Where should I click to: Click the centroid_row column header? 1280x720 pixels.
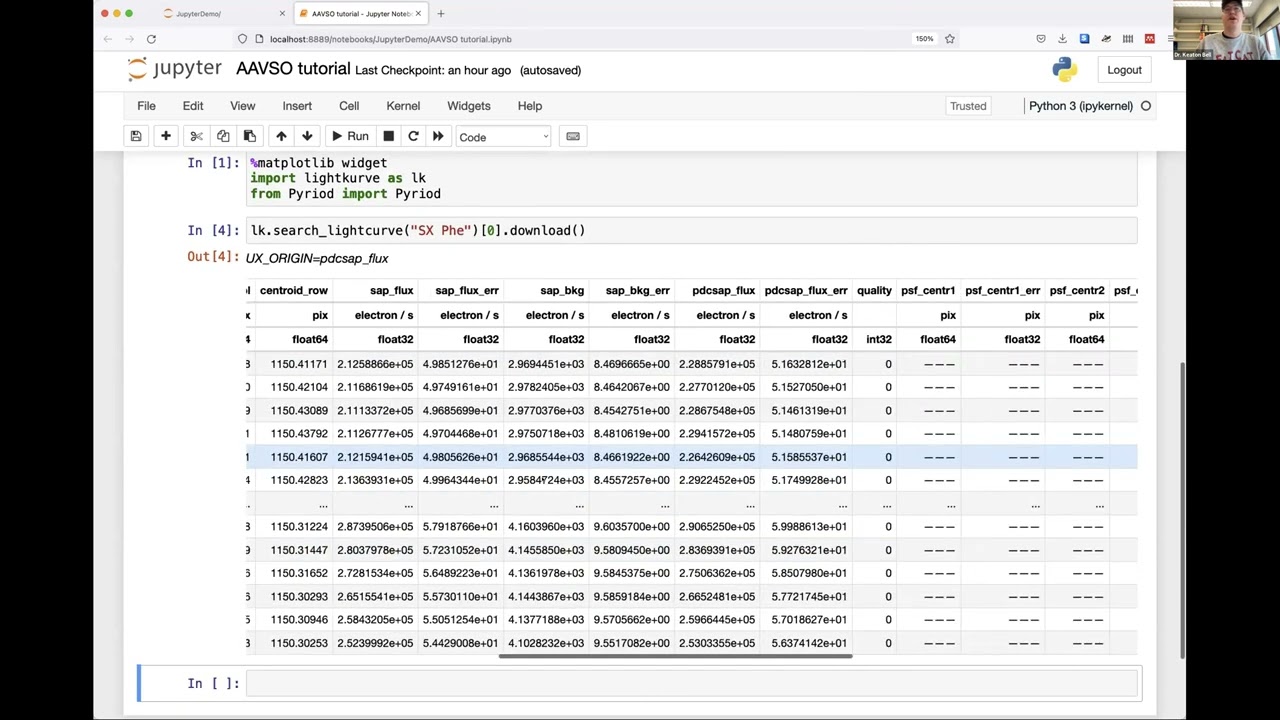point(294,290)
